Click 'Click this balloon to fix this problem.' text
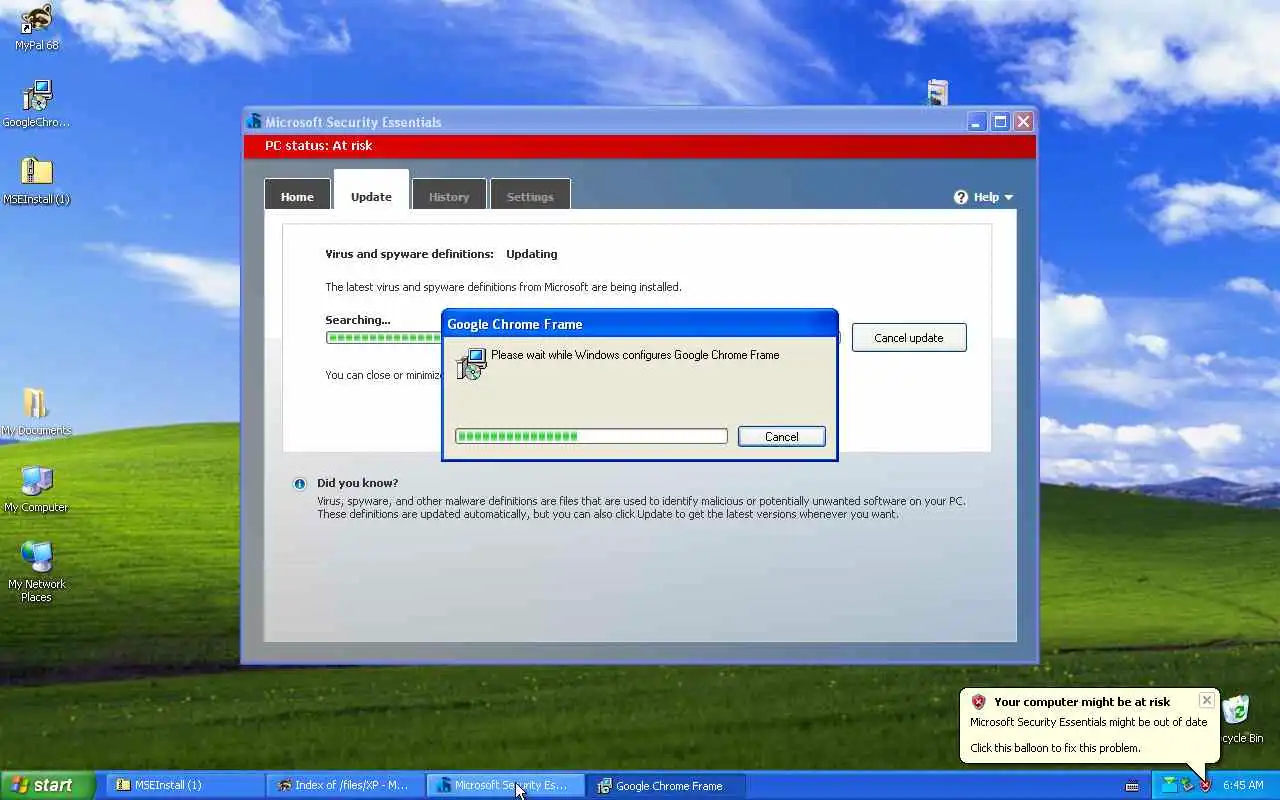This screenshot has width=1280, height=800. pyautogui.click(x=1055, y=748)
